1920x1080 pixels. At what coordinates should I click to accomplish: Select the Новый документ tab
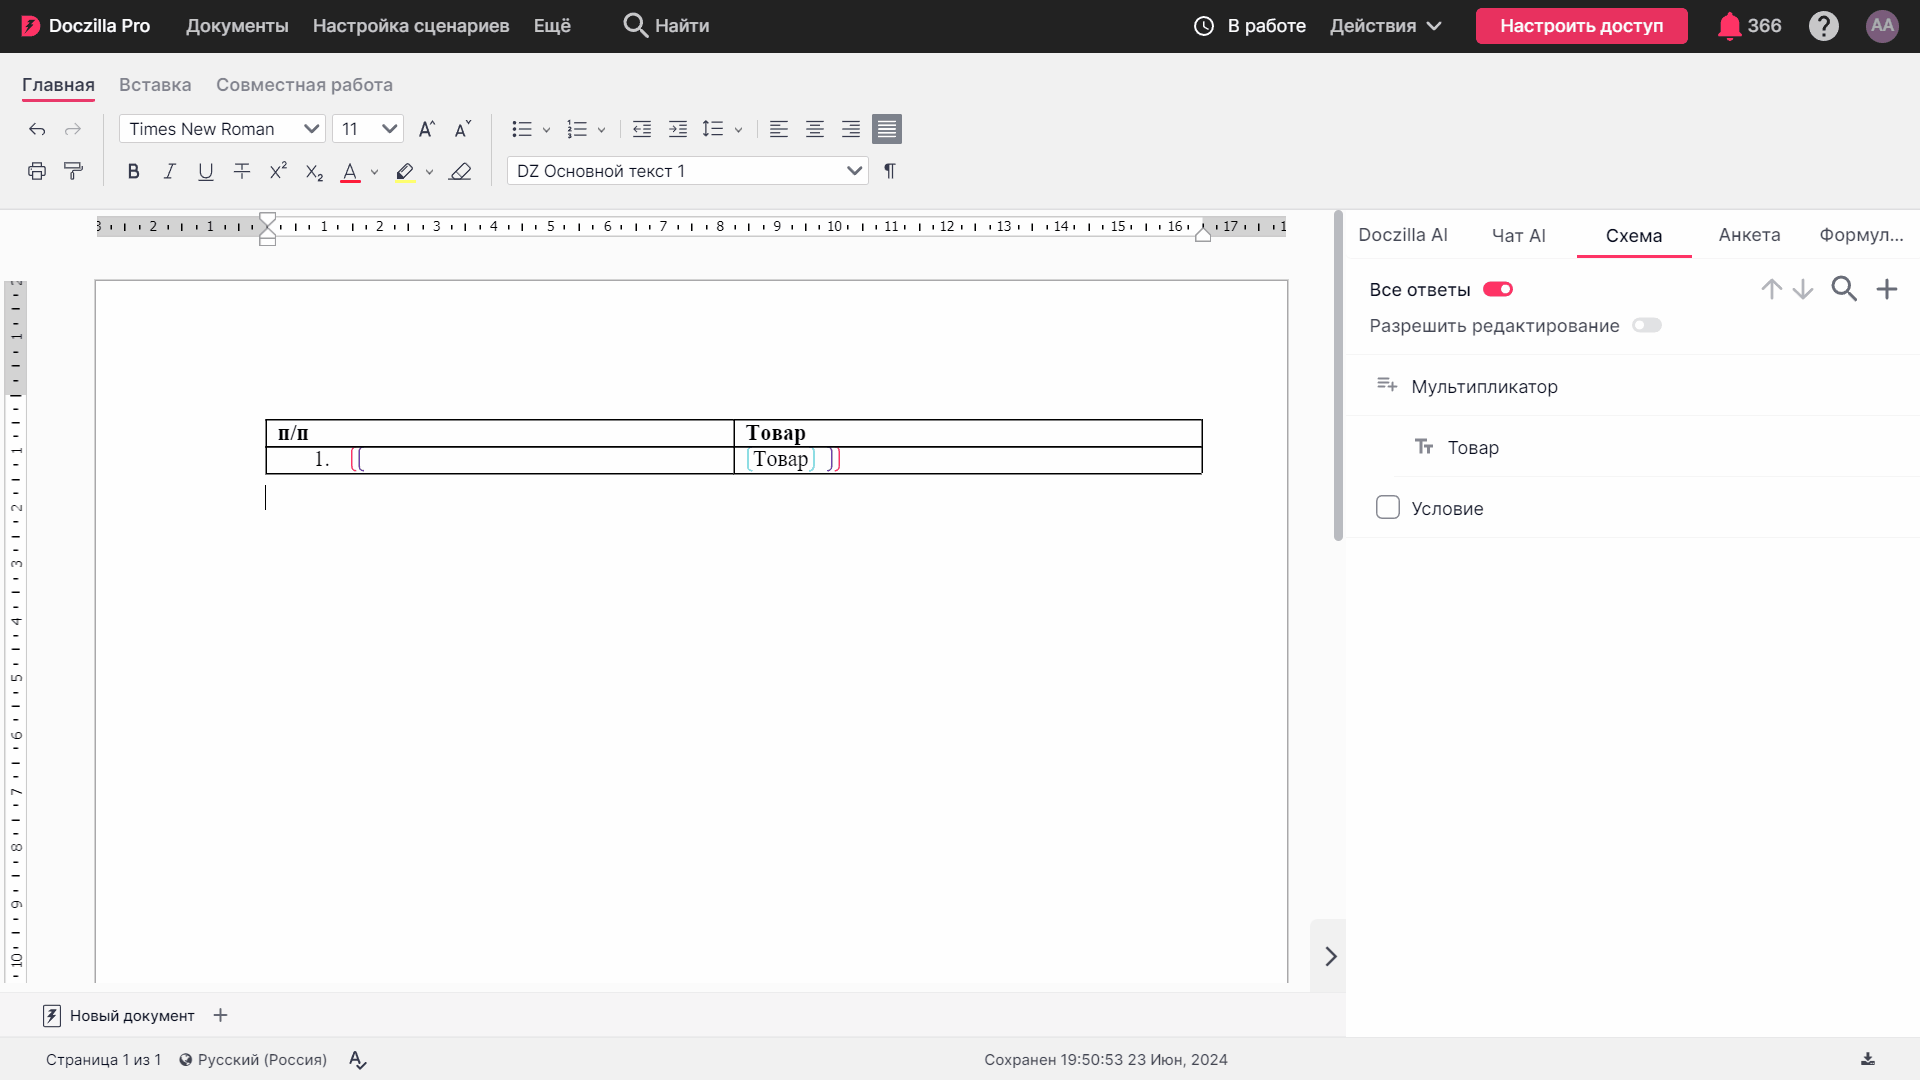[x=119, y=1015]
